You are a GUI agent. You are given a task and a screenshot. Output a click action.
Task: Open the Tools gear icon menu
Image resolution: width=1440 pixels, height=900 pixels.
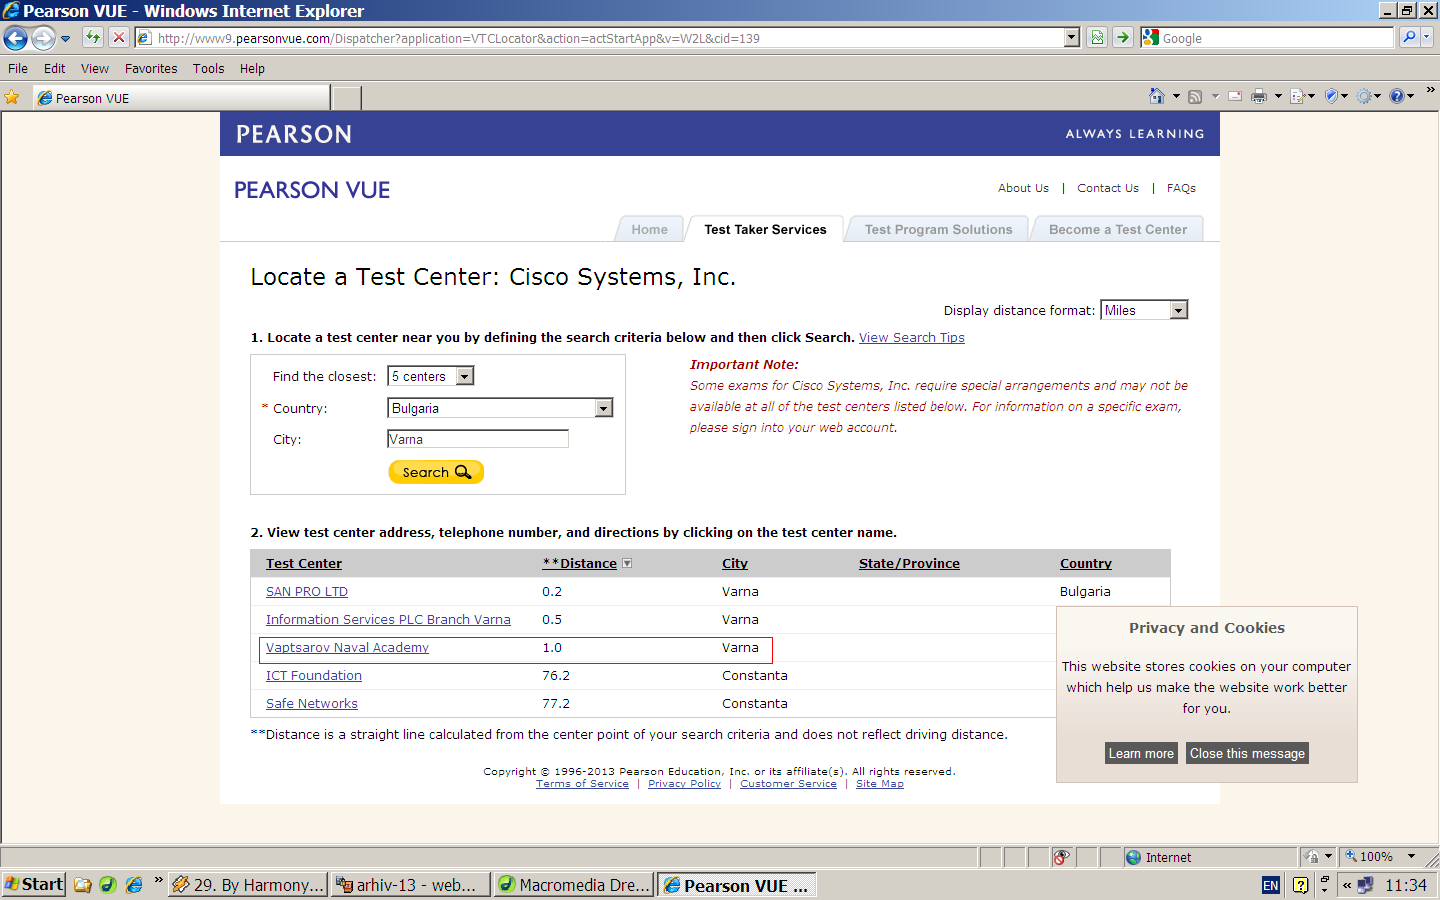pos(1364,96)
